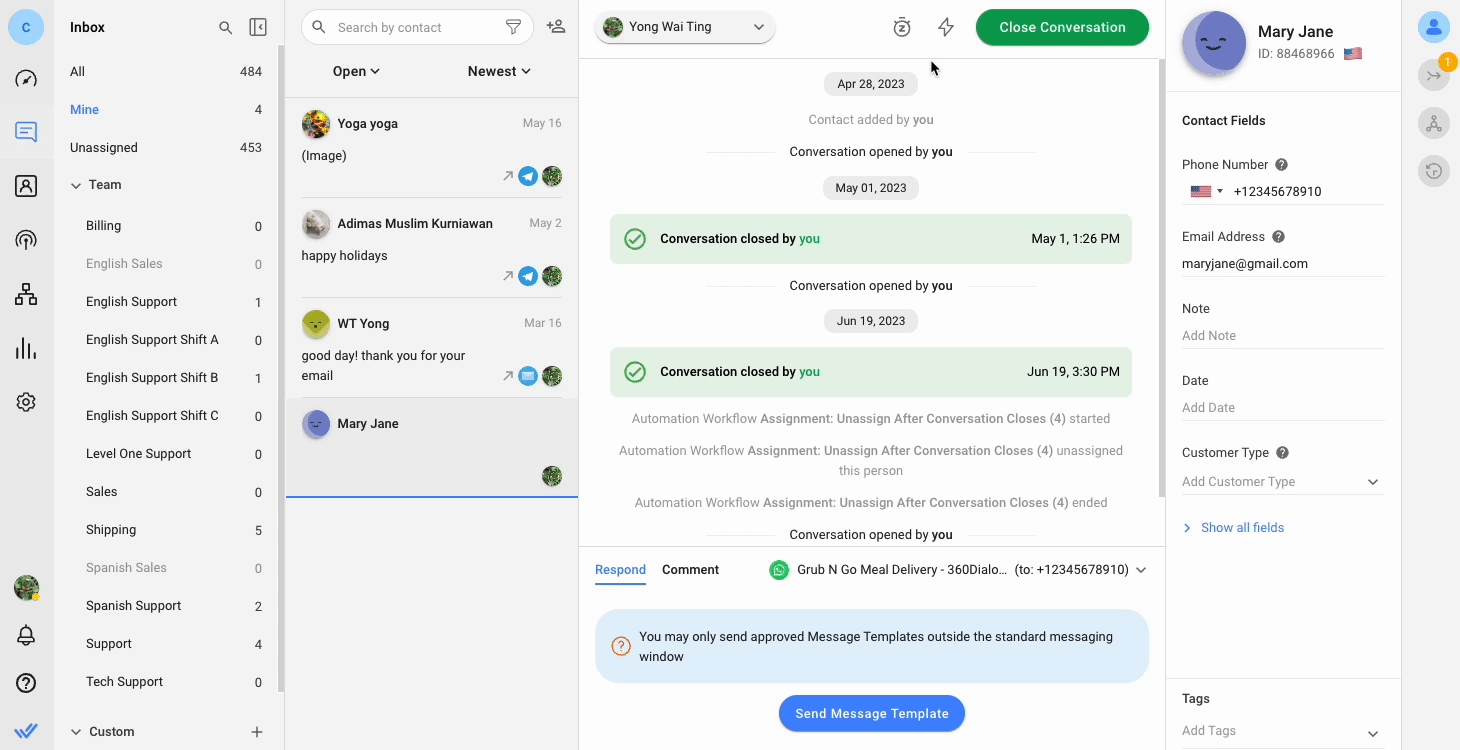1460x750 pixels.
Task: Add a custom inbox with plus icon
Action: [x=257, y=732]
